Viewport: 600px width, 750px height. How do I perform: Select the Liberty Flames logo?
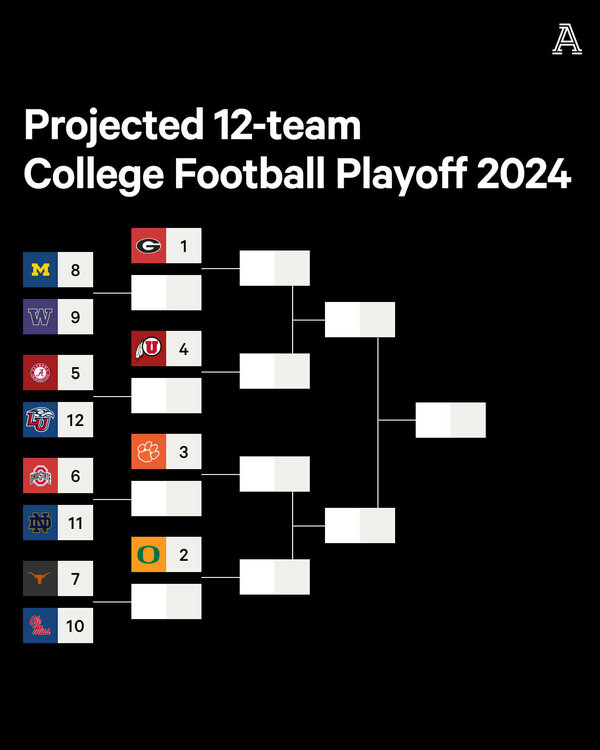point(40,421)
